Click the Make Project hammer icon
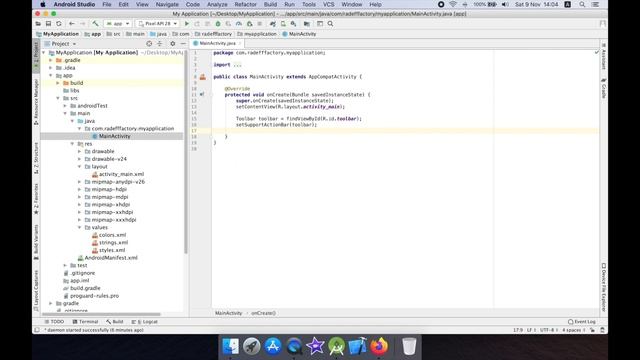 pyautogui.click(x=95, y=24)
